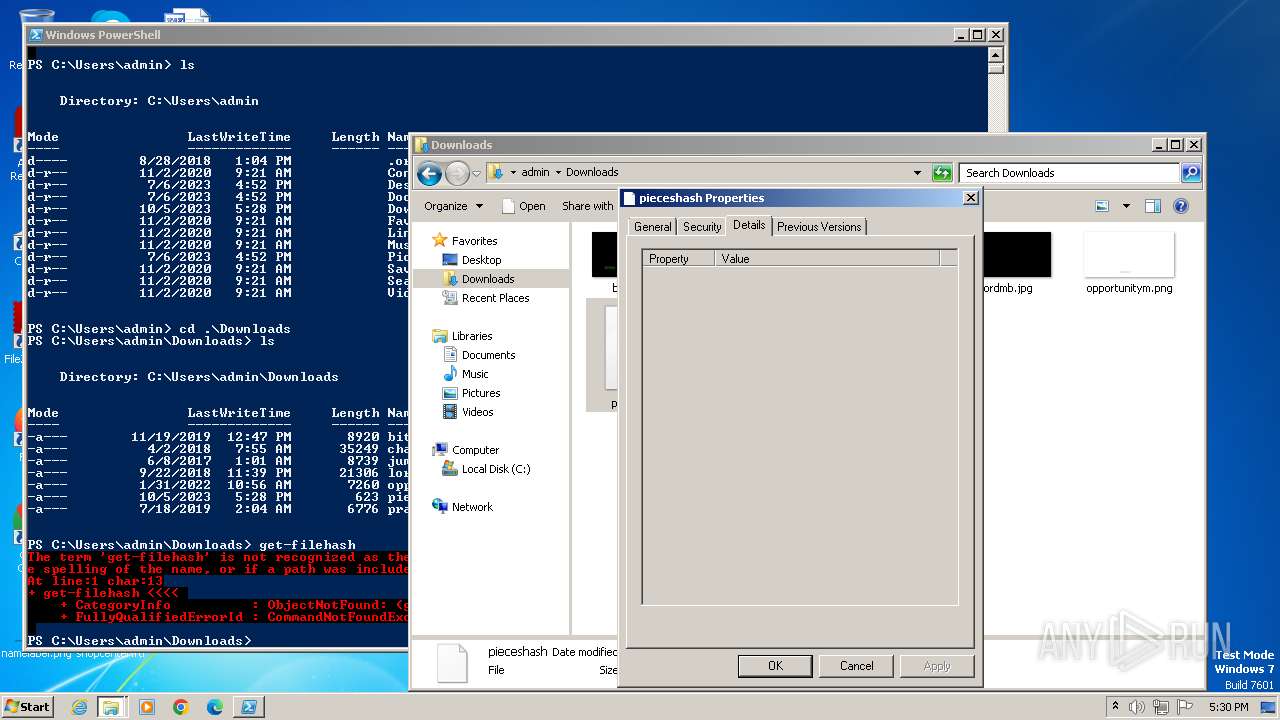Open the view options dropdown arrow

pyautogui.click(x=1126, y=206)
